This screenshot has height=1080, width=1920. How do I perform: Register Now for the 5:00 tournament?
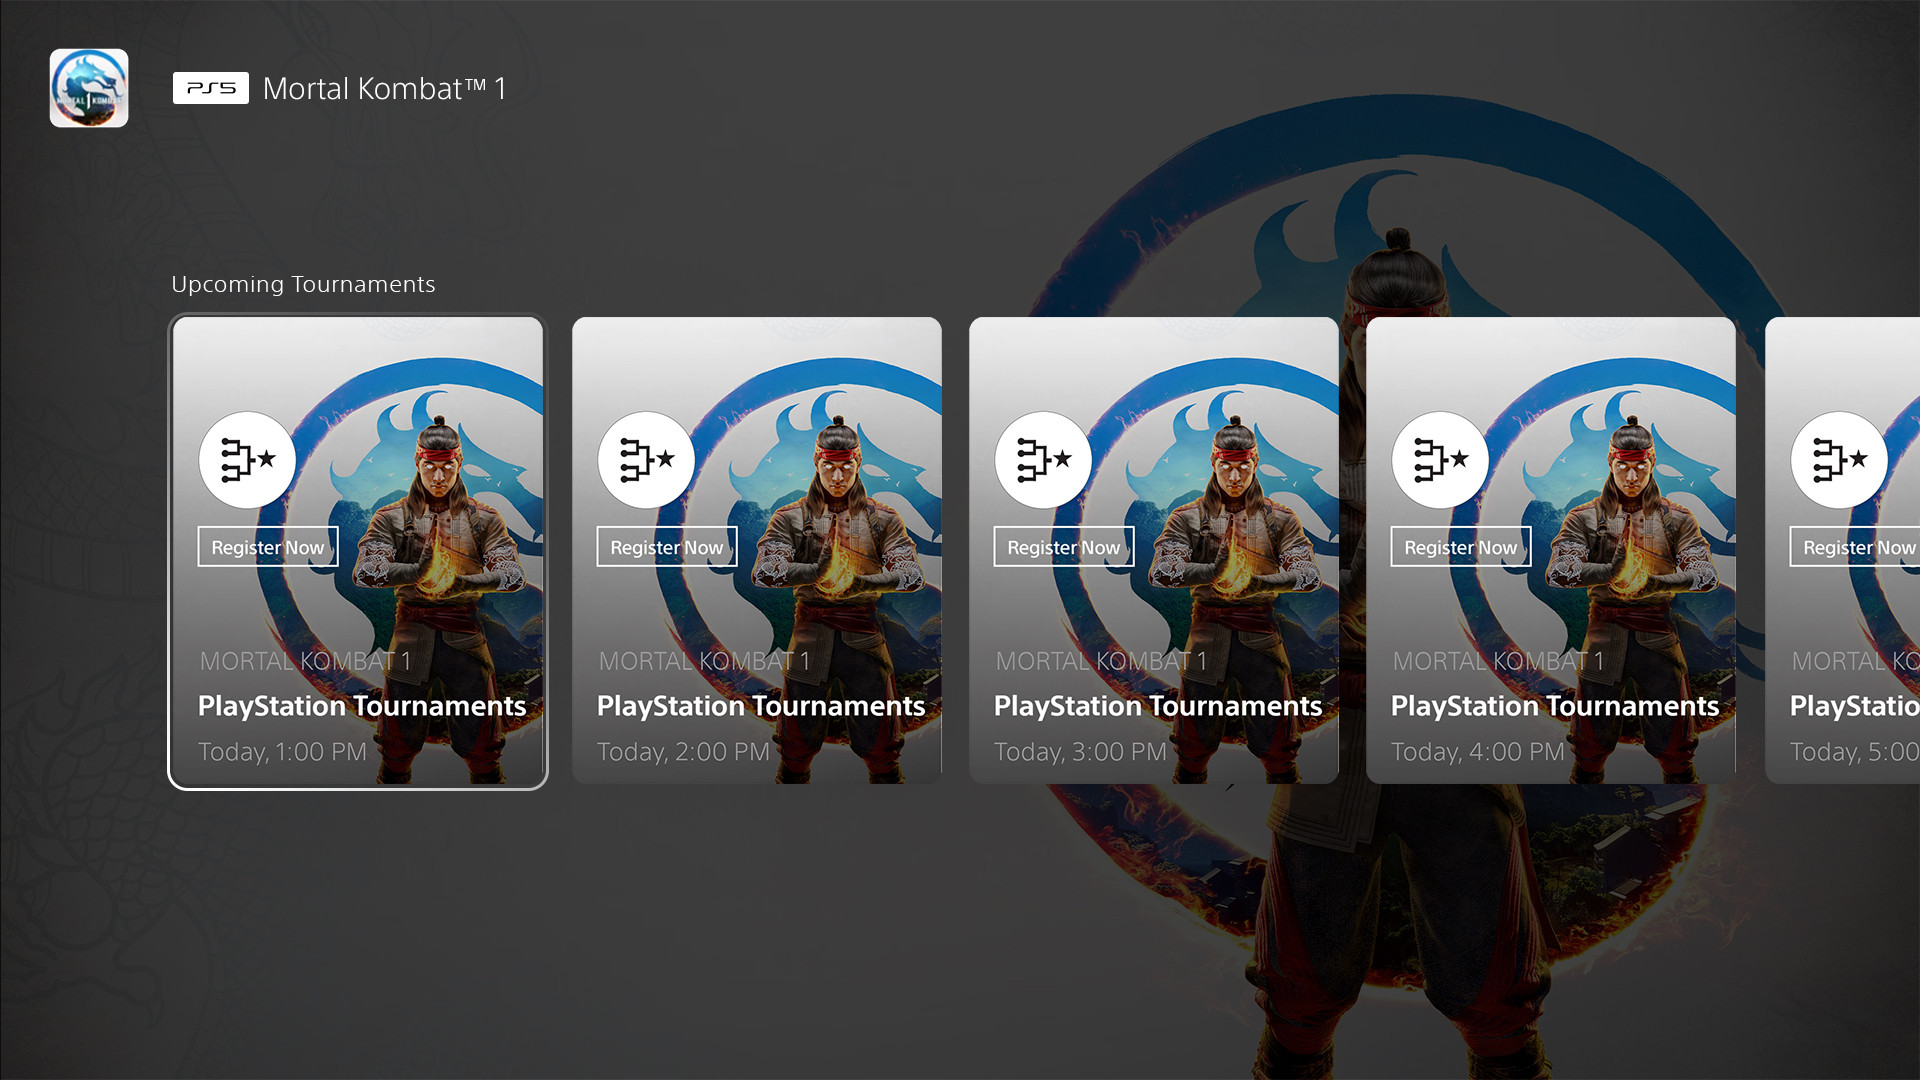[1855, 547]
